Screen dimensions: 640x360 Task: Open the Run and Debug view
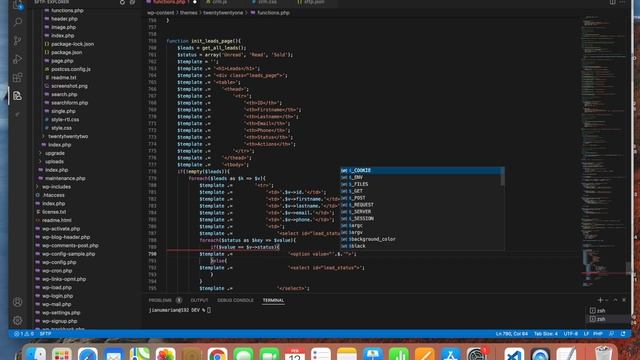click(x=18, y=59)
